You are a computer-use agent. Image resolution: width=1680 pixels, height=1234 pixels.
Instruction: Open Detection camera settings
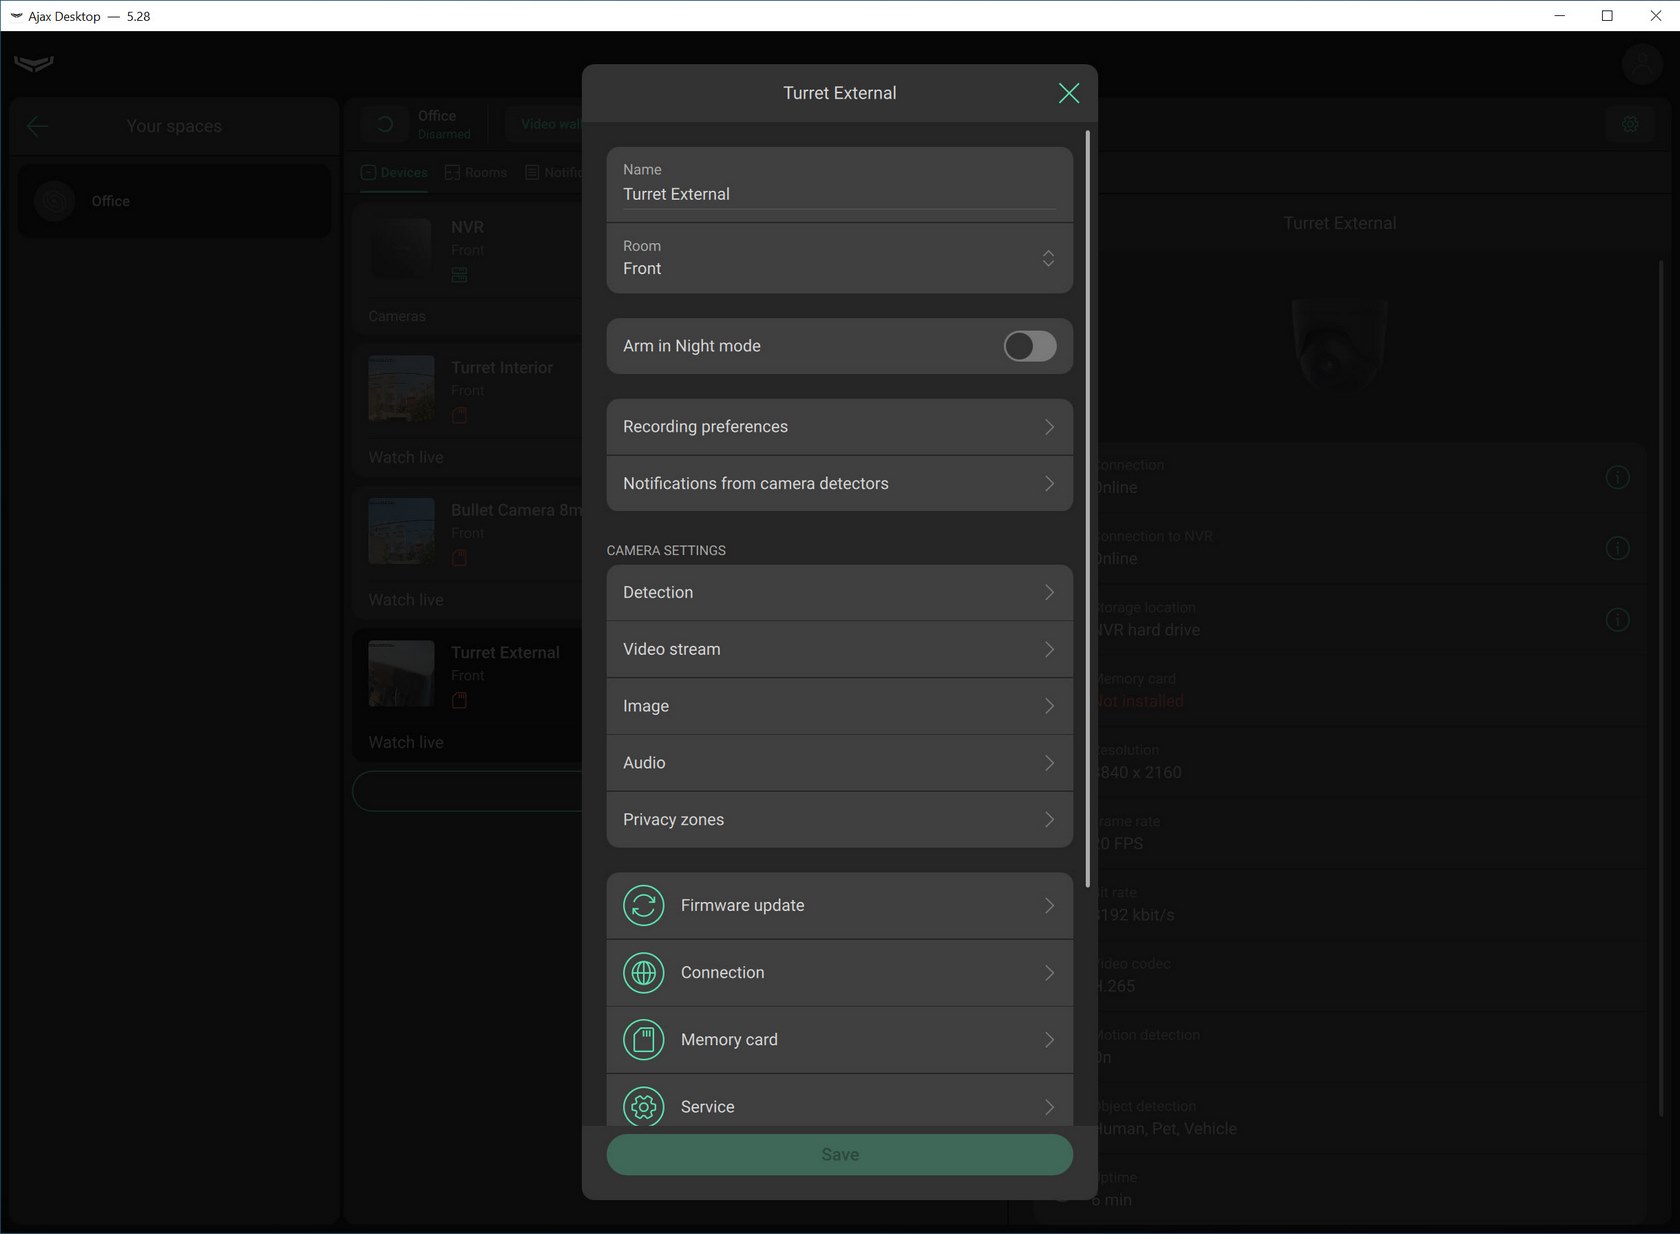click(839, 592)
